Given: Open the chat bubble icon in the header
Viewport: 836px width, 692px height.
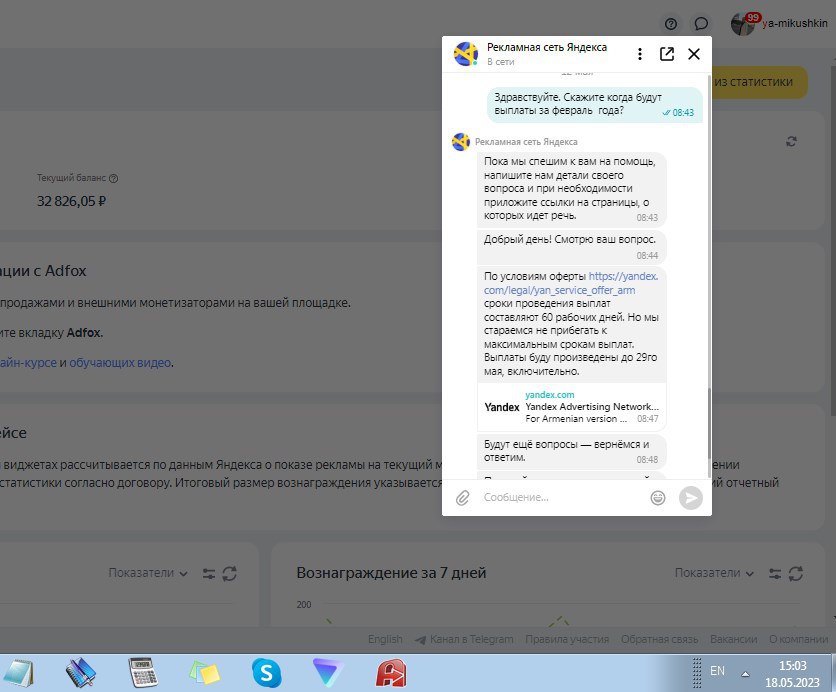Looking at the screenshot, I should click(x=701, y=24).
